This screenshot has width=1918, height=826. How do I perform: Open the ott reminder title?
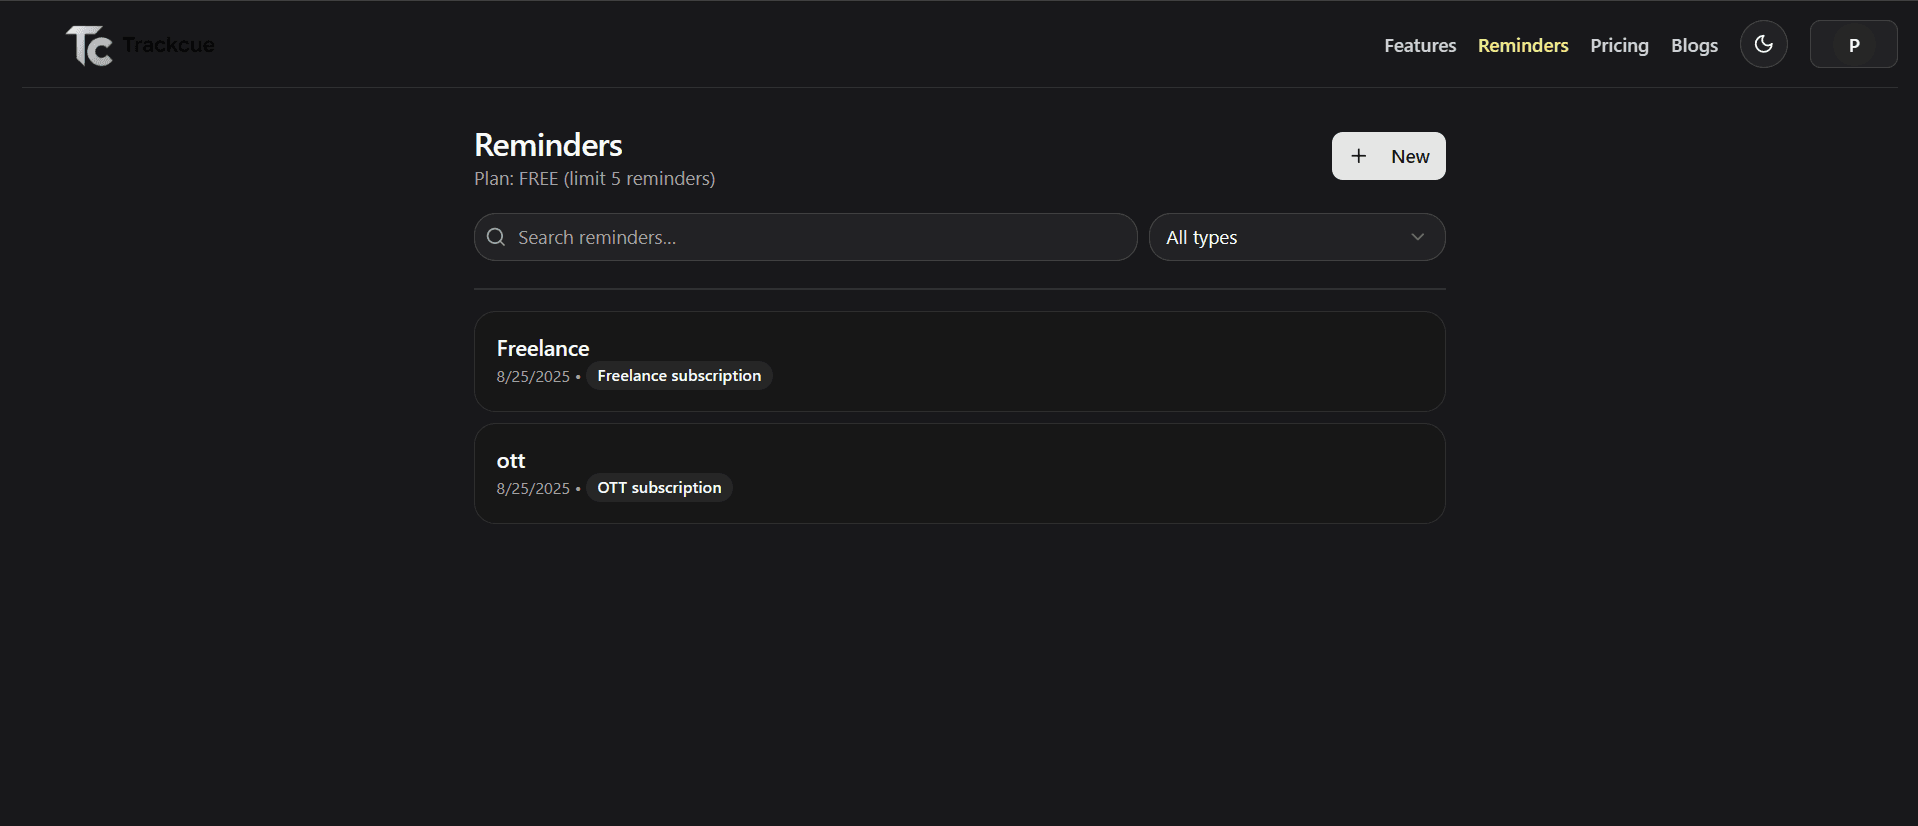[x=511, y=460]
